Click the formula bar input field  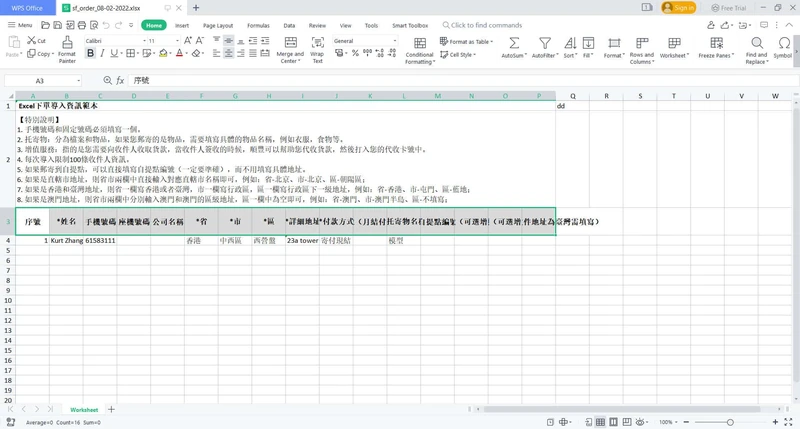[x=462, y=81]
